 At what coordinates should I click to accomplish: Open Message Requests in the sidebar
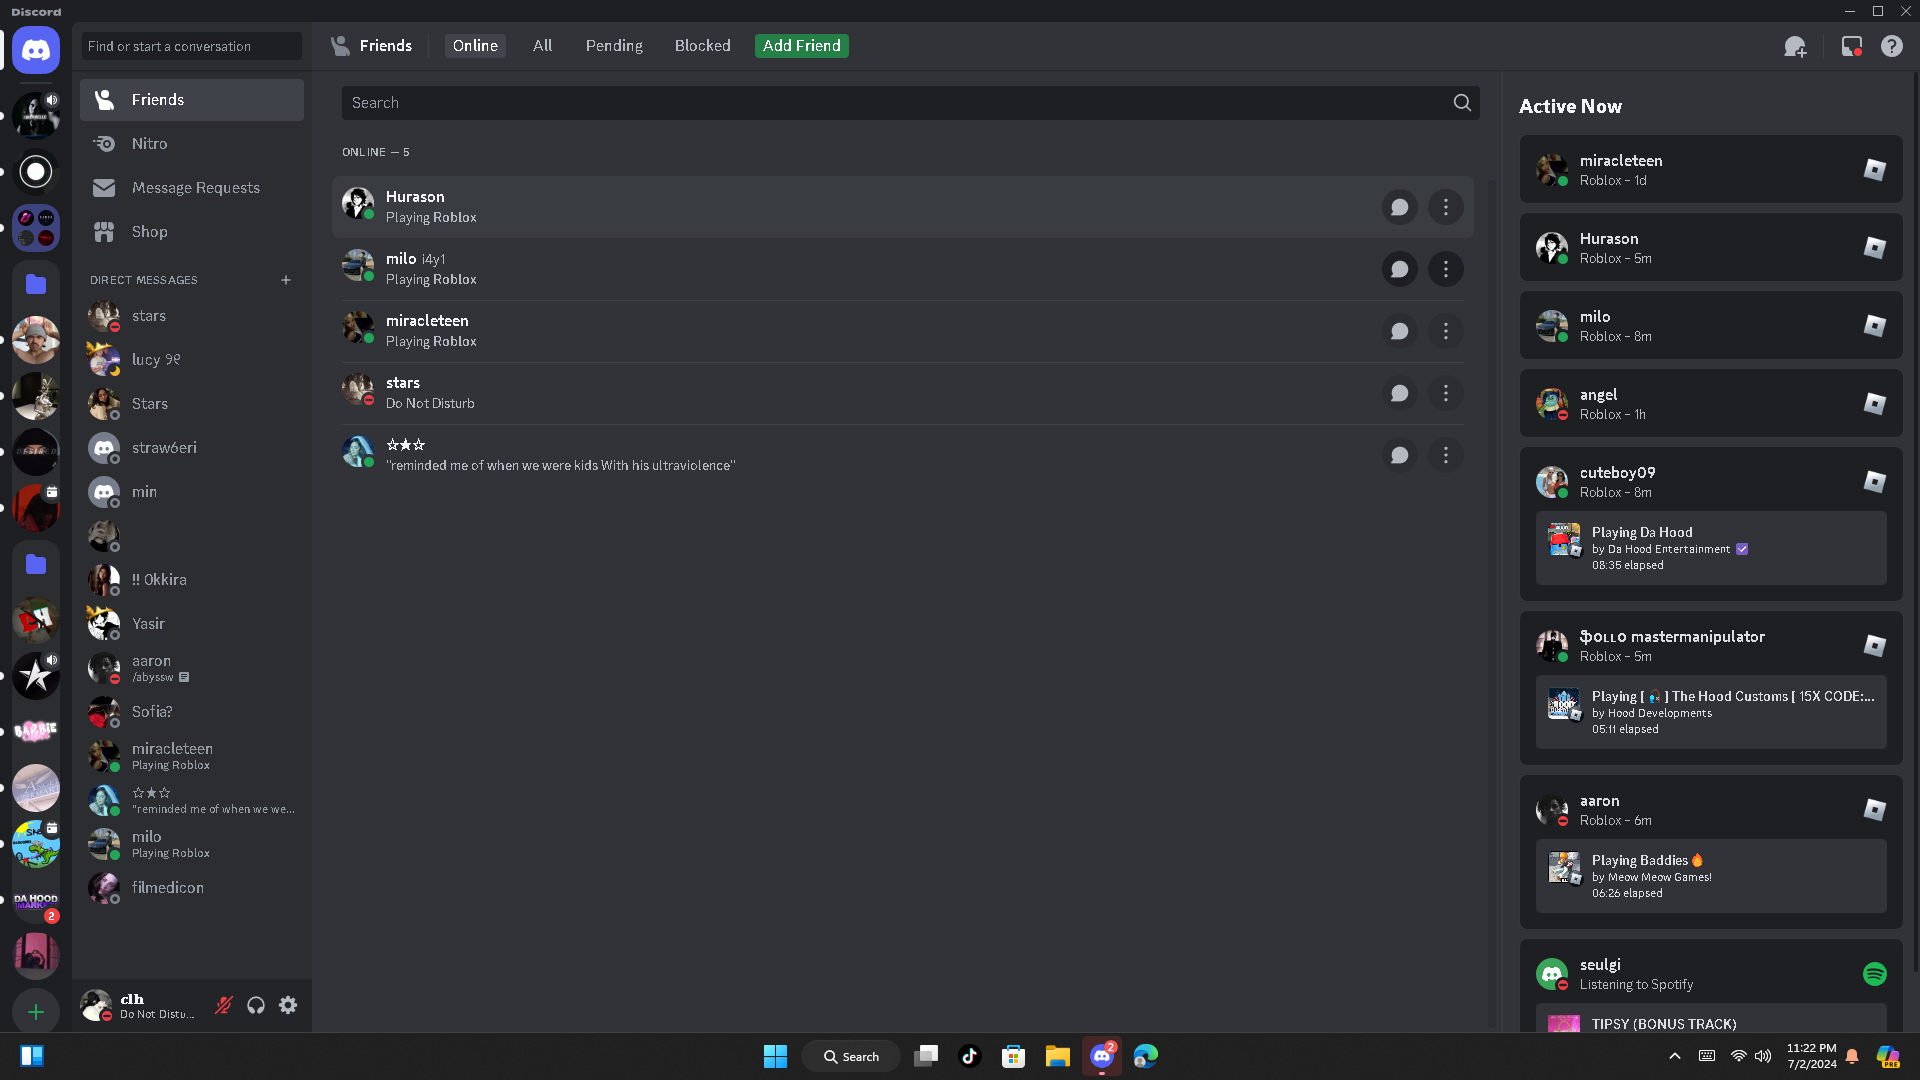tap(195, 188)
